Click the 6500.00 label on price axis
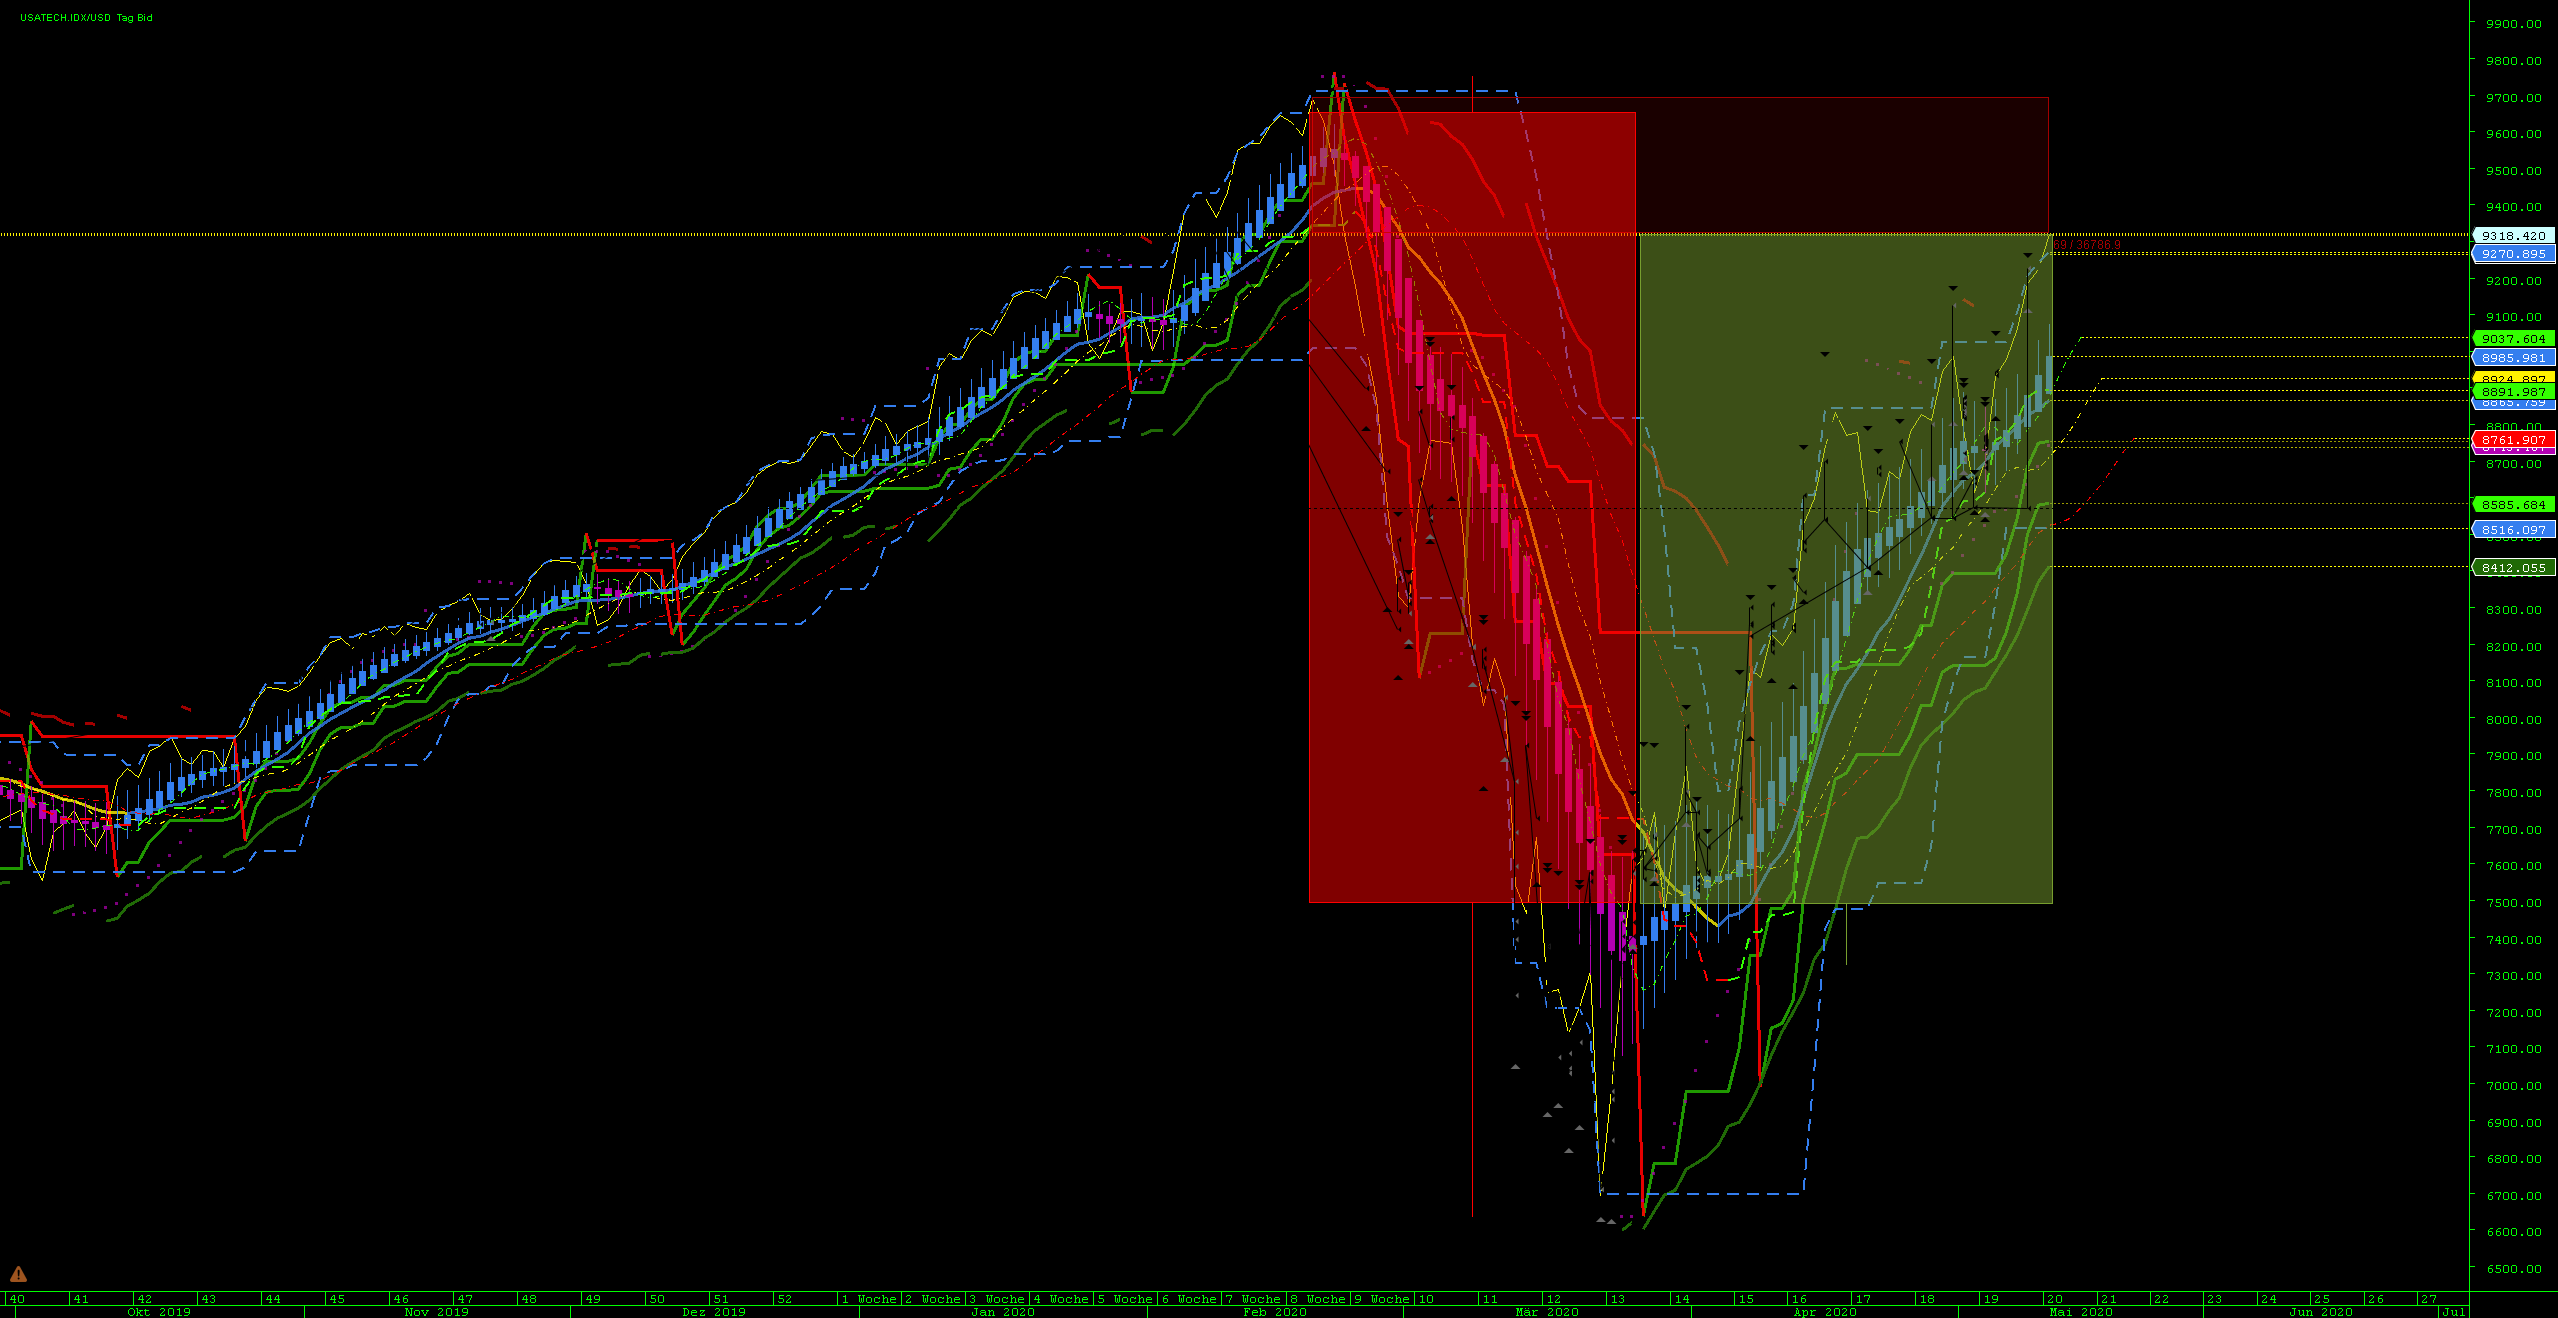2558x1318 pixels. [2513, 1269]
